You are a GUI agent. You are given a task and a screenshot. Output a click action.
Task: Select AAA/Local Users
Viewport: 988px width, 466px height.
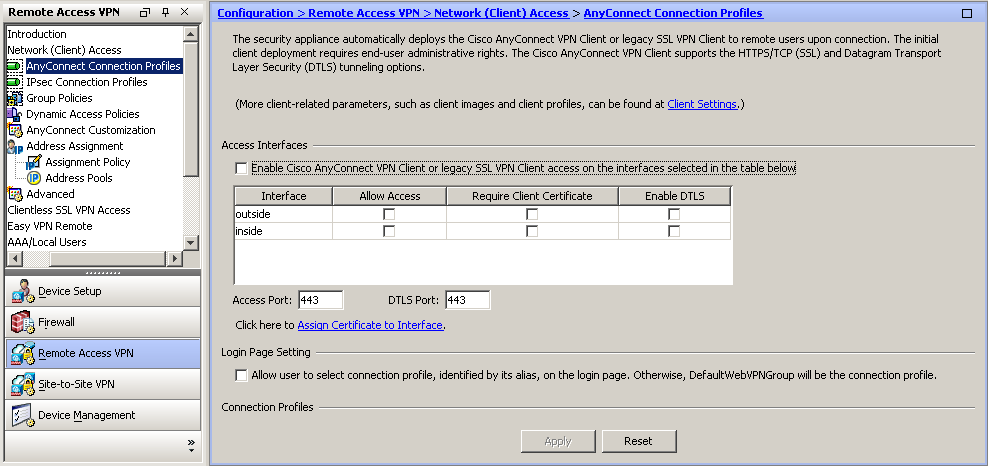(47, 242)
